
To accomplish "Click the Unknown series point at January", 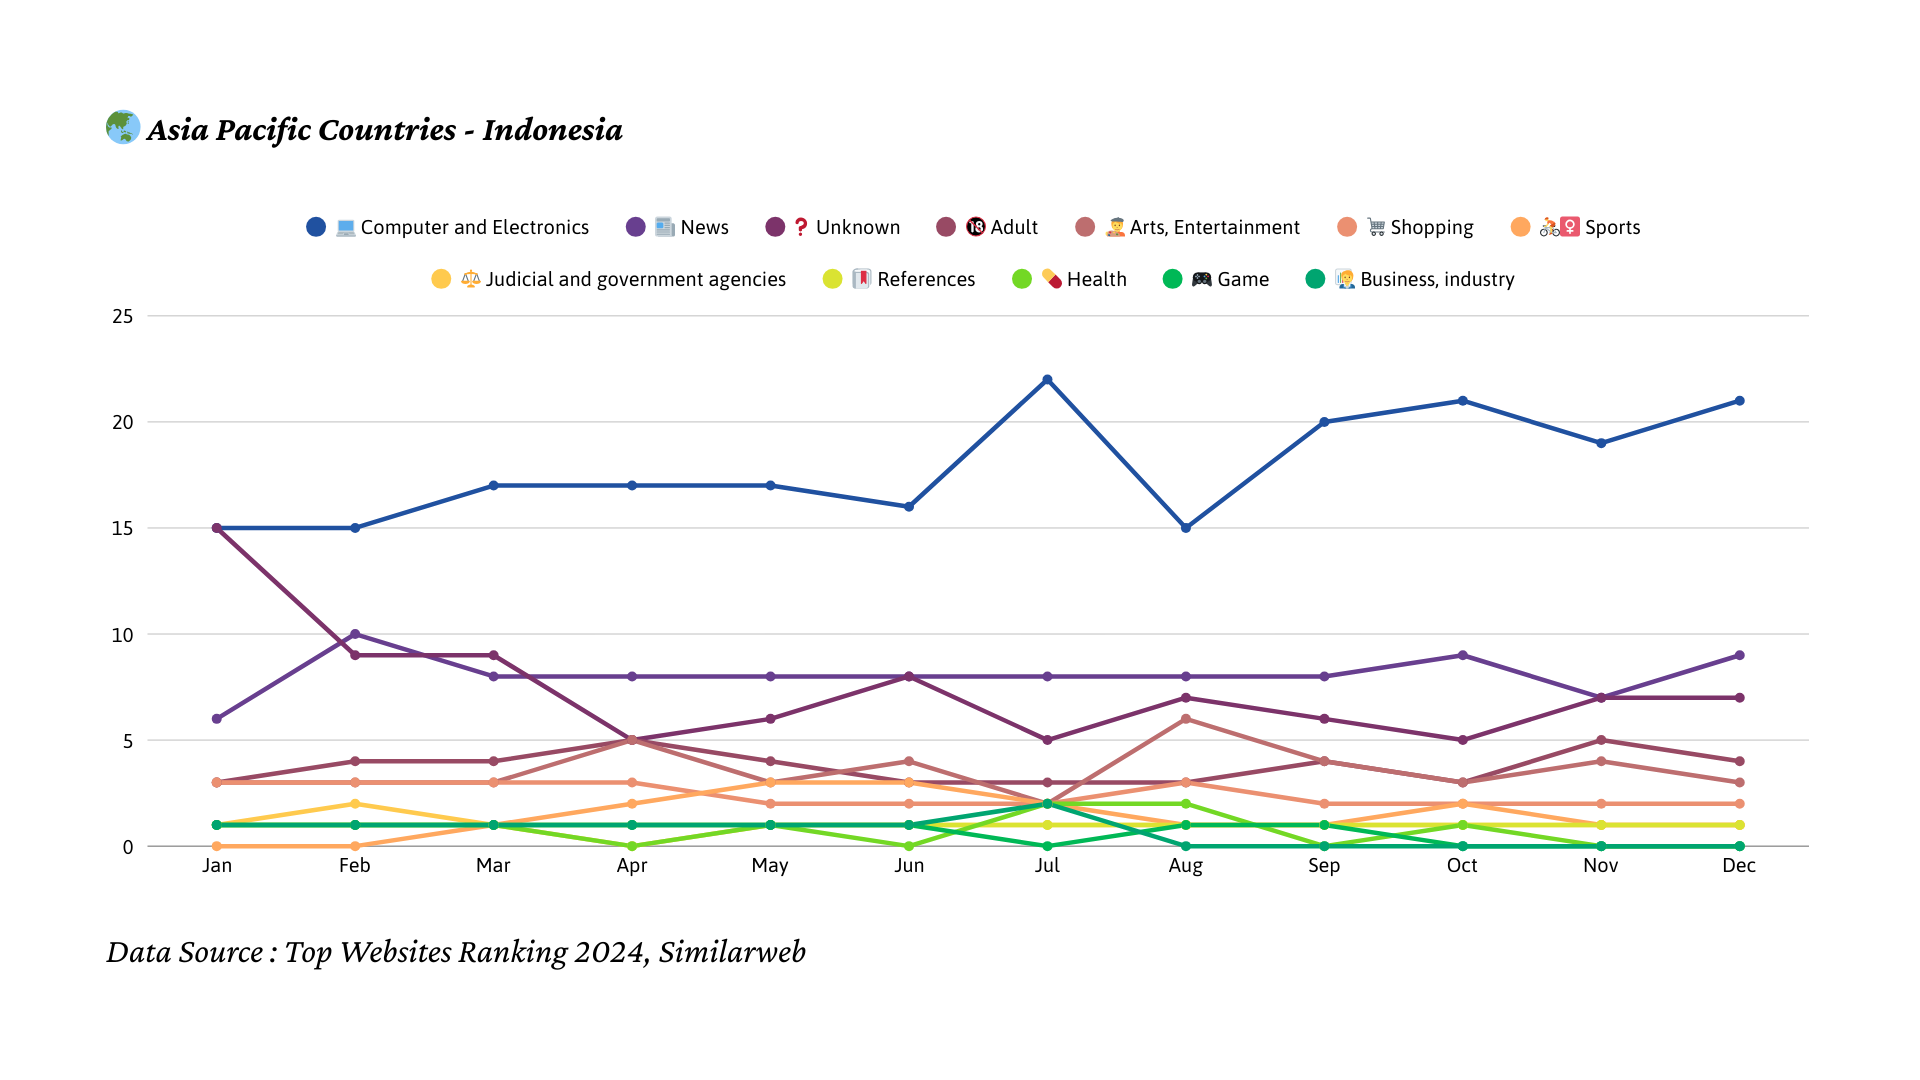I will tap(217, 528).
